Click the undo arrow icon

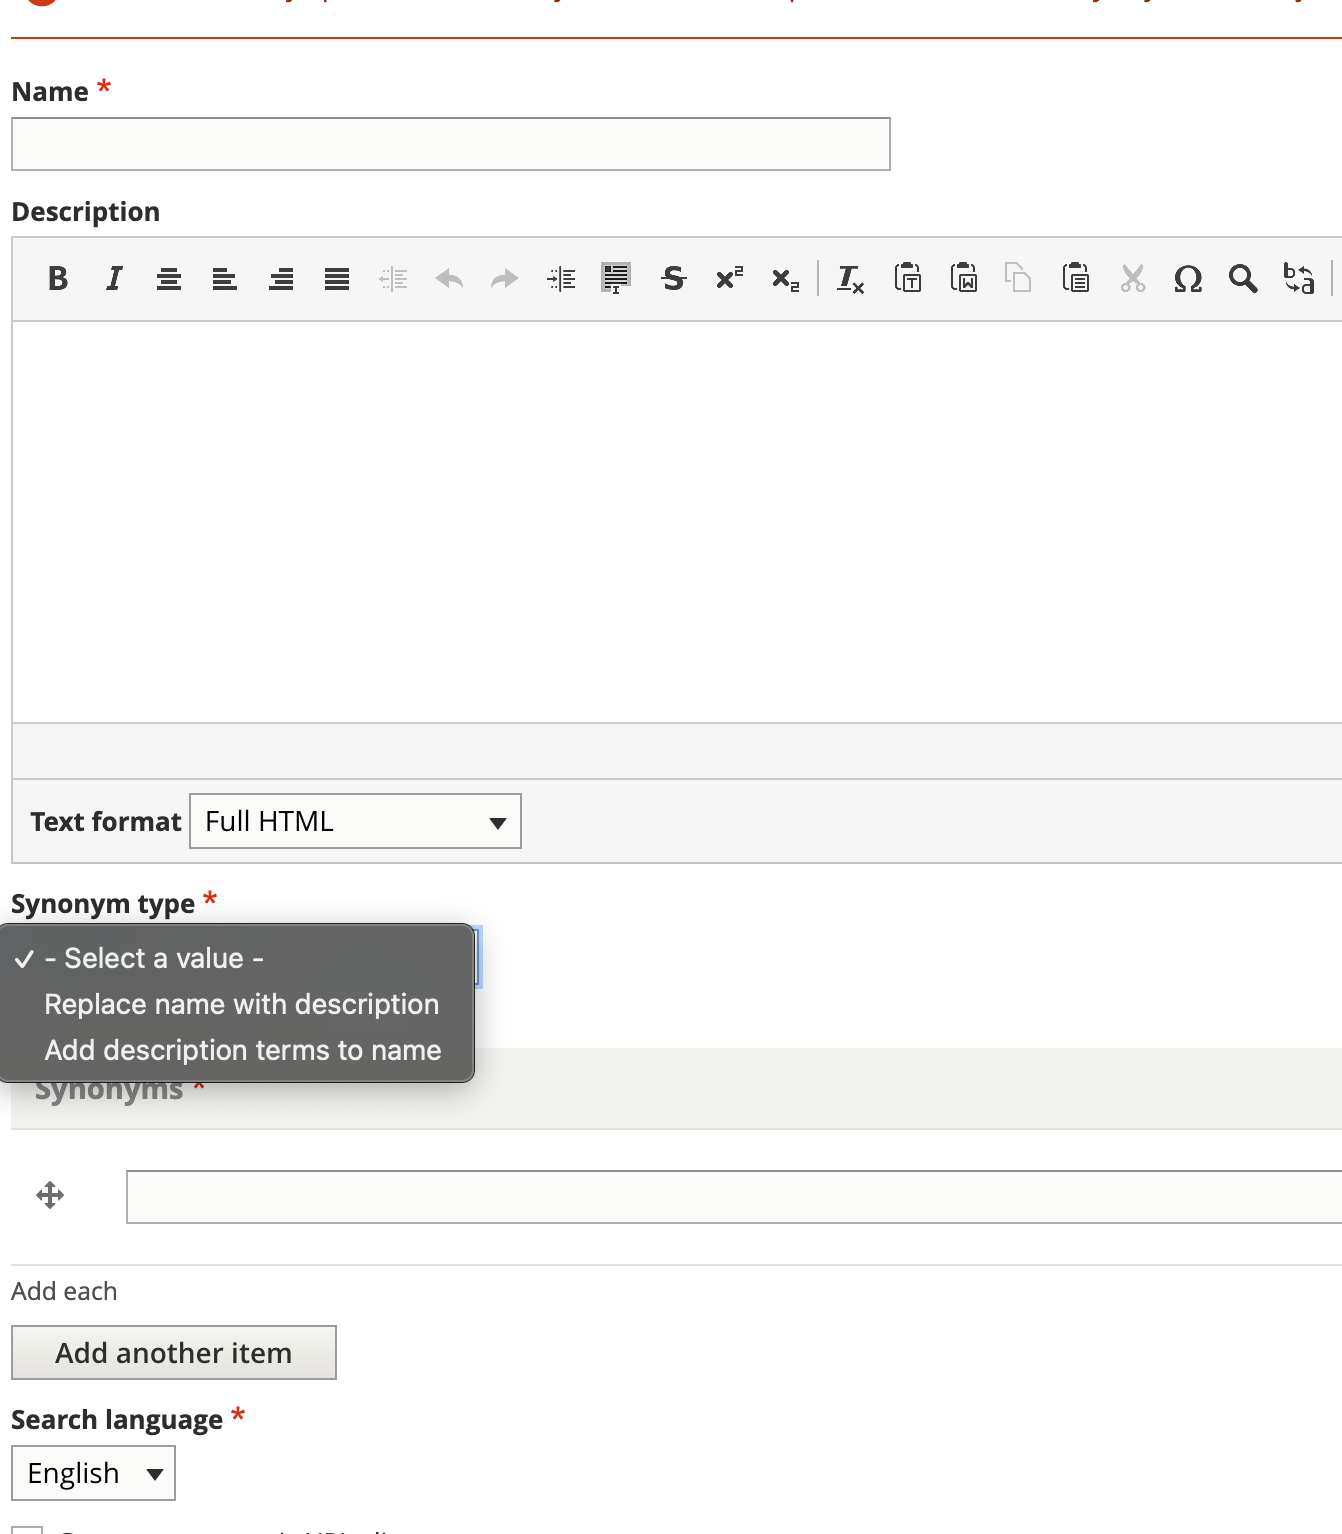point(449,278)
